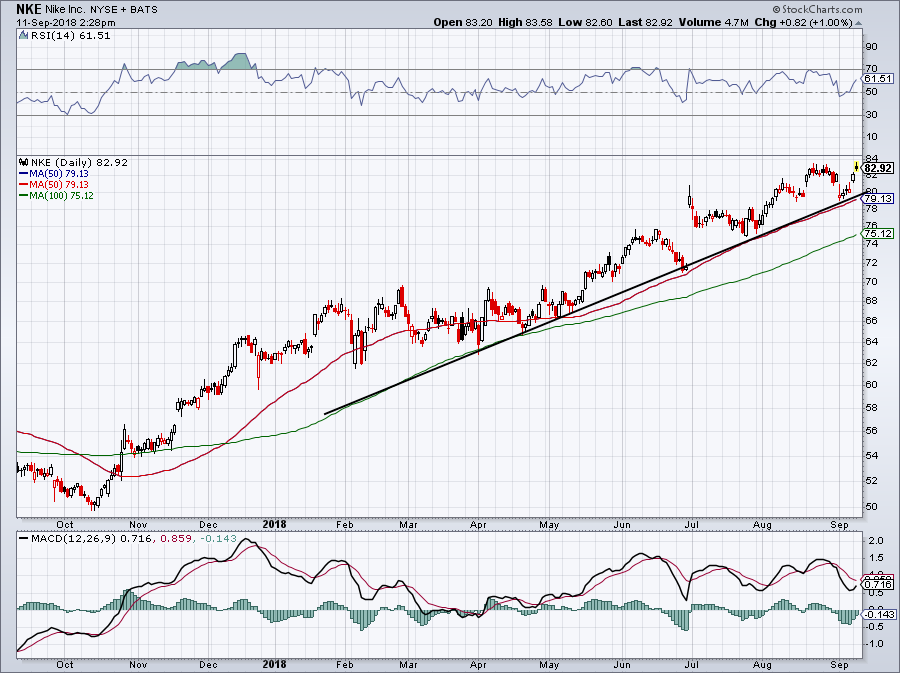Screen dimensions: 900x673
Task: Click the 'RSI(14) 61.51' legend text
Action: click(71, 36)
